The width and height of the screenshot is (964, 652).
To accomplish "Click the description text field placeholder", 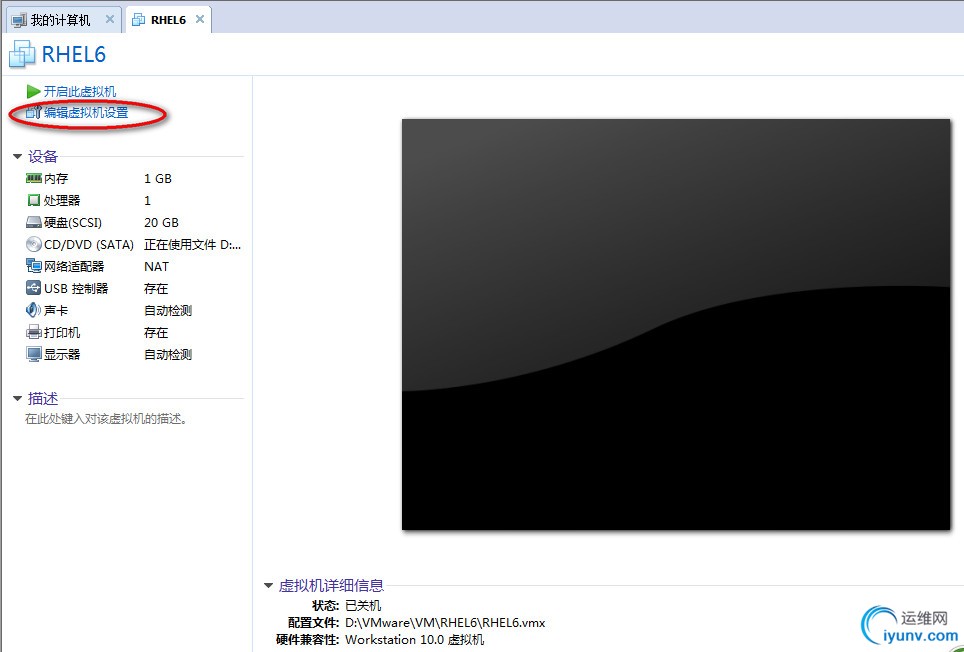I will (x=106, y=419).
